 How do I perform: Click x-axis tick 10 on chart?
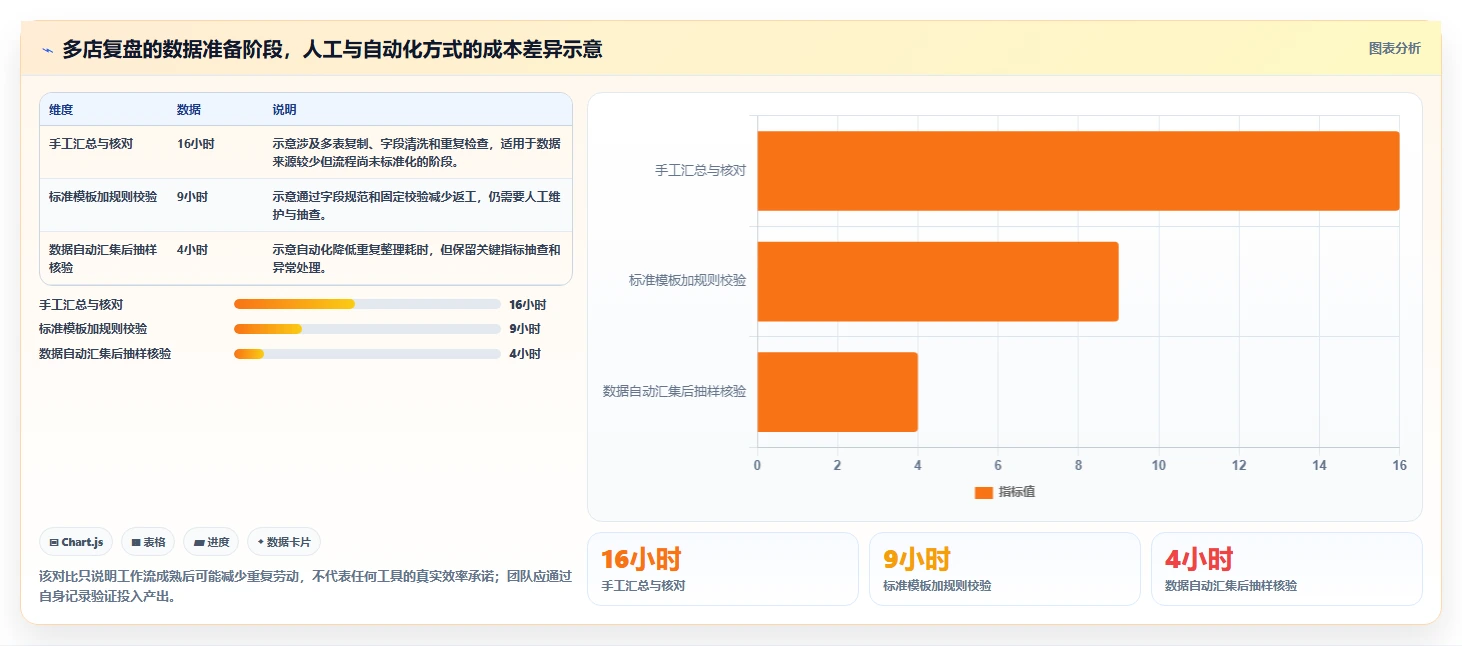point(1158,466)
